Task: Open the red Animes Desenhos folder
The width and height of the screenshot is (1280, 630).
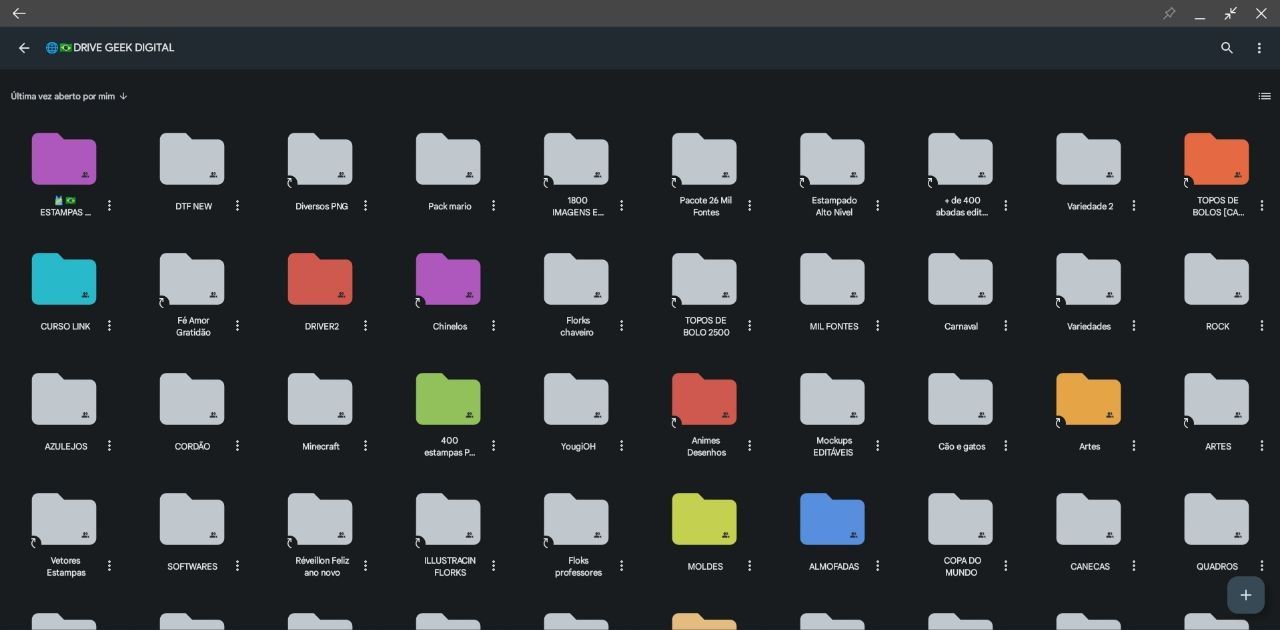Action: (x=704, y=400)
